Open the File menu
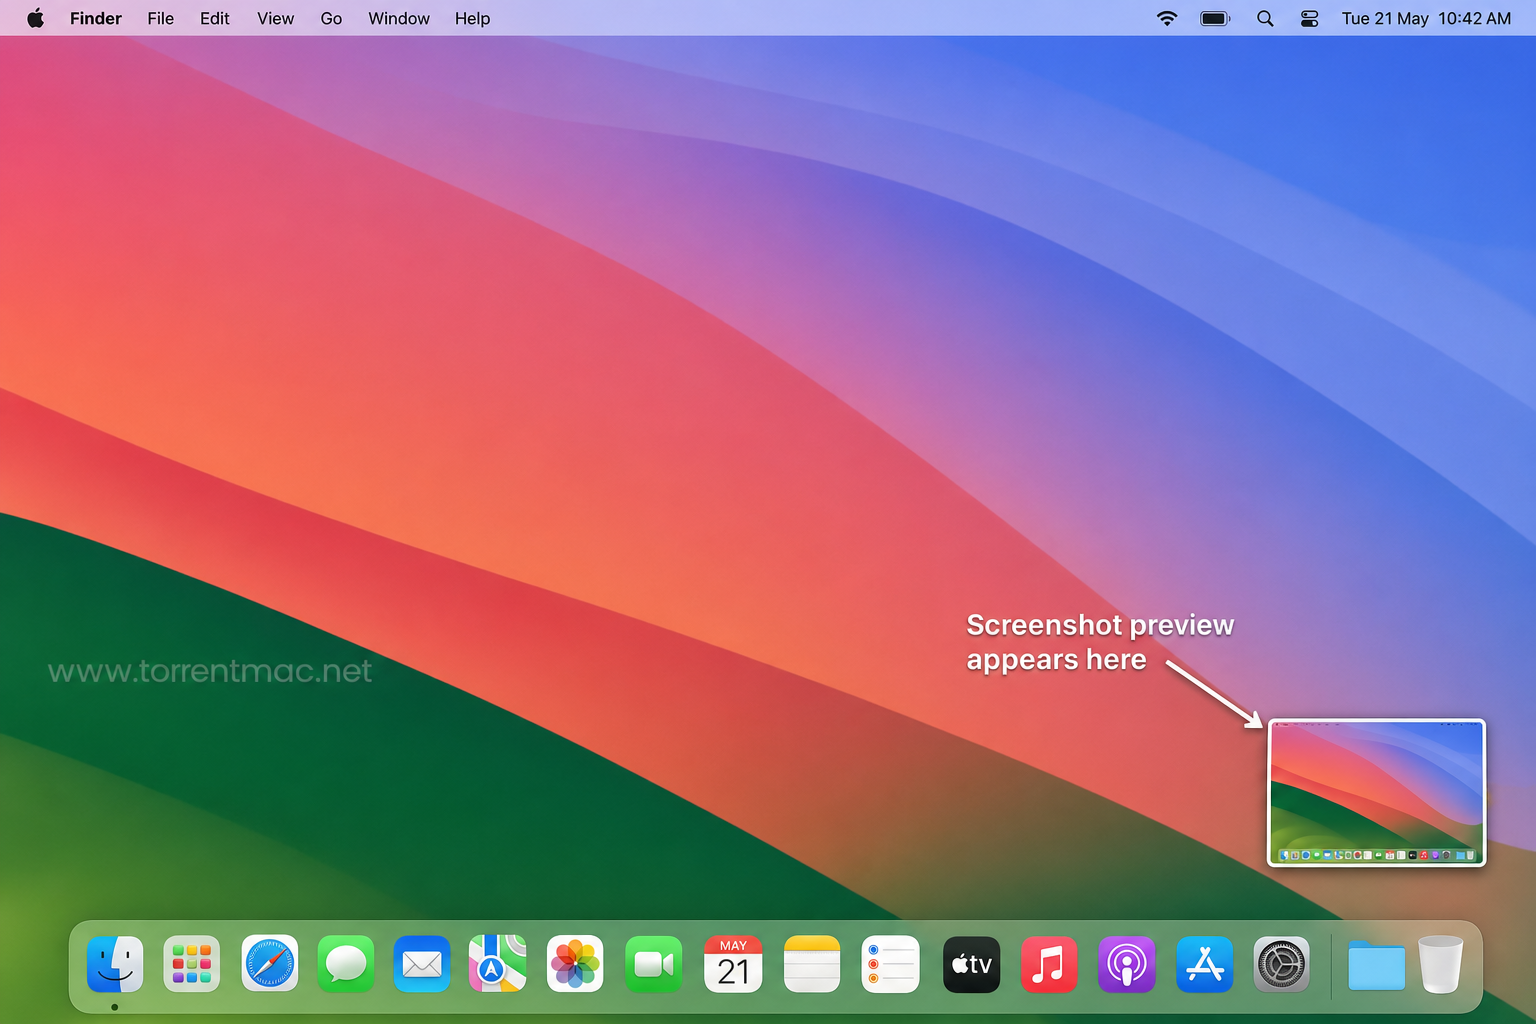 pos(161,18)
